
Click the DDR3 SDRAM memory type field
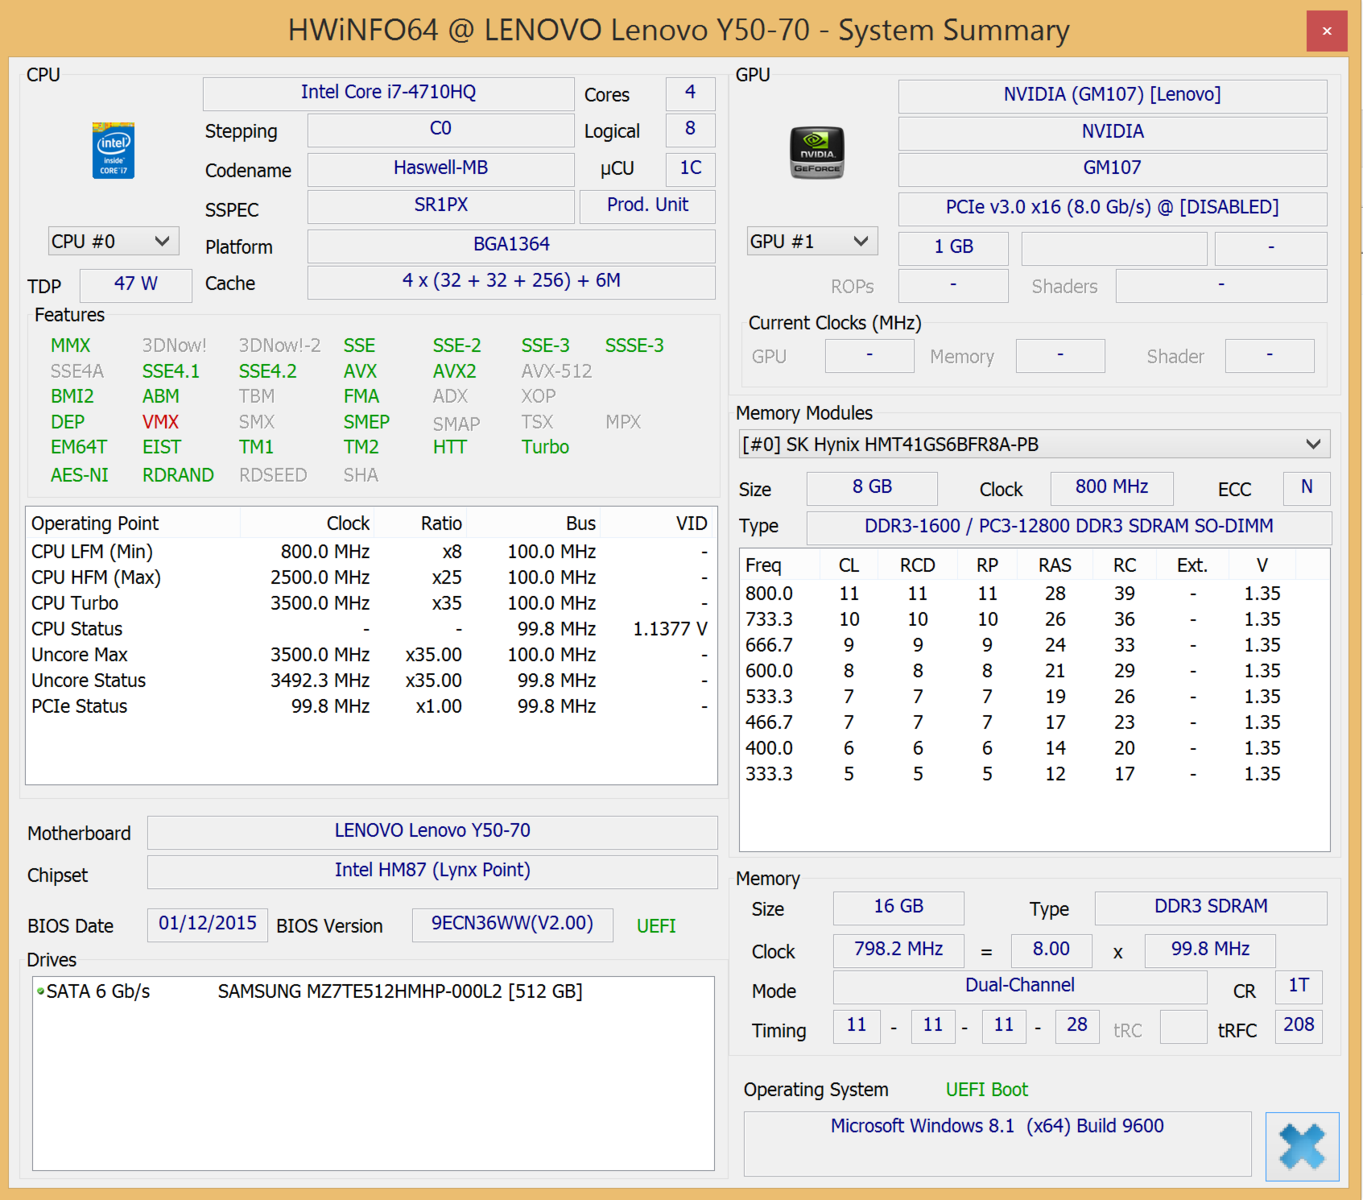(x=1211, y=908)
